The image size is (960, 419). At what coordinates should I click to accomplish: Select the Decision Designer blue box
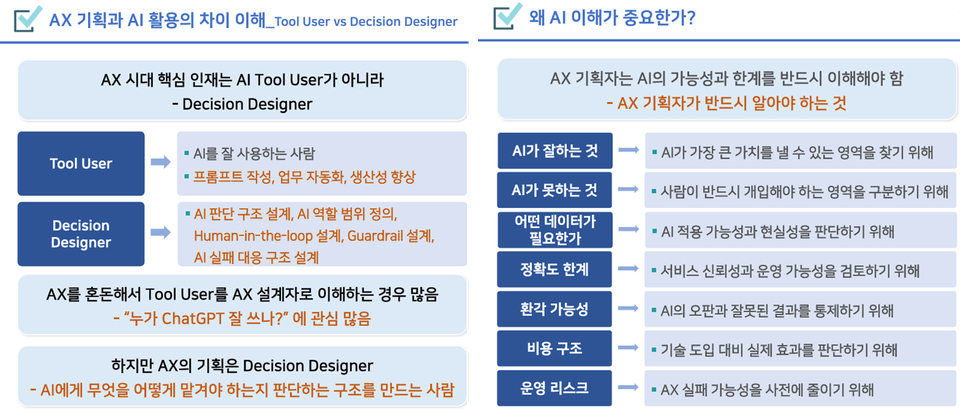(x=81, y=234)
